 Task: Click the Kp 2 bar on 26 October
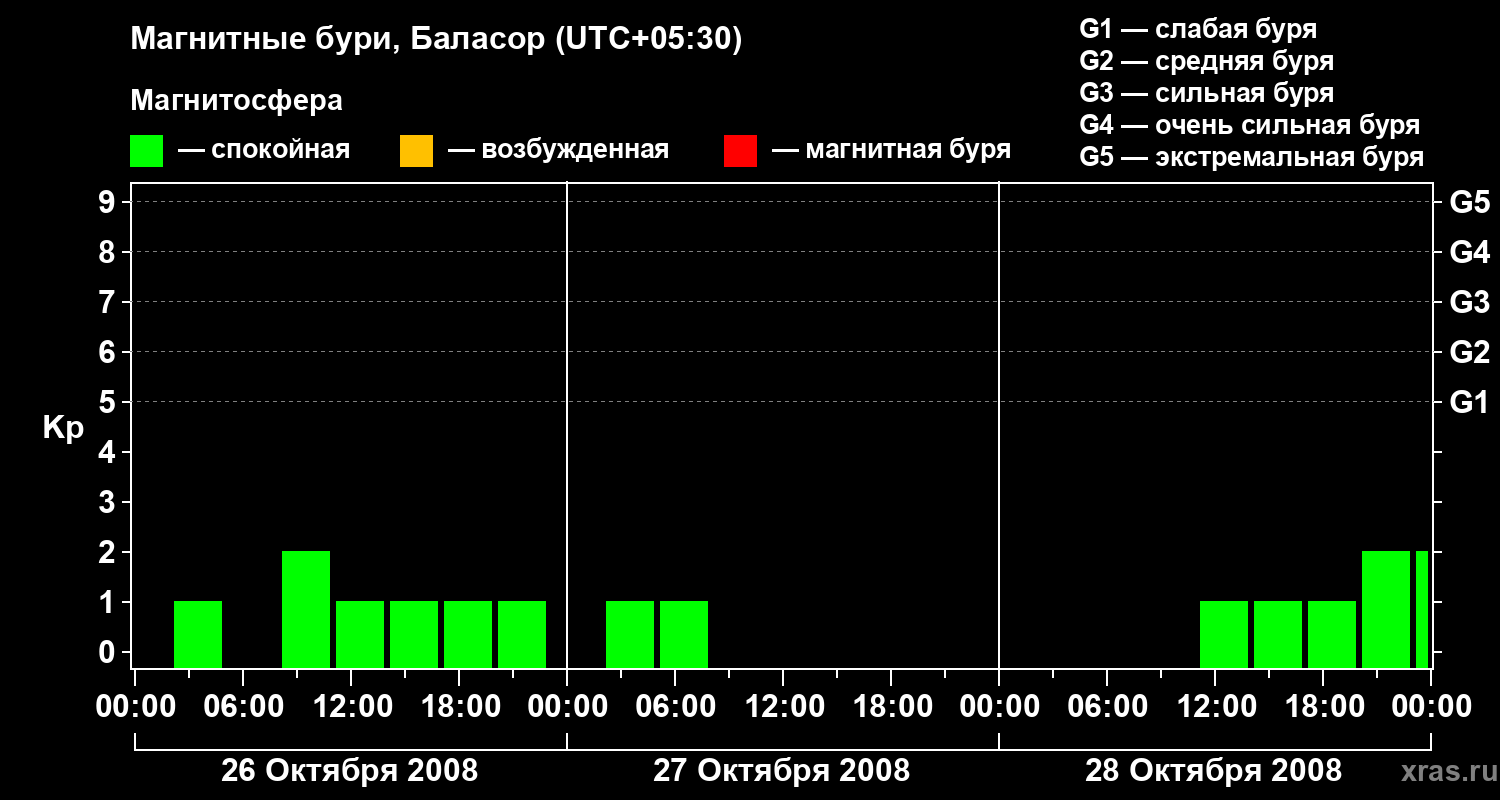(x=306, y=609)
